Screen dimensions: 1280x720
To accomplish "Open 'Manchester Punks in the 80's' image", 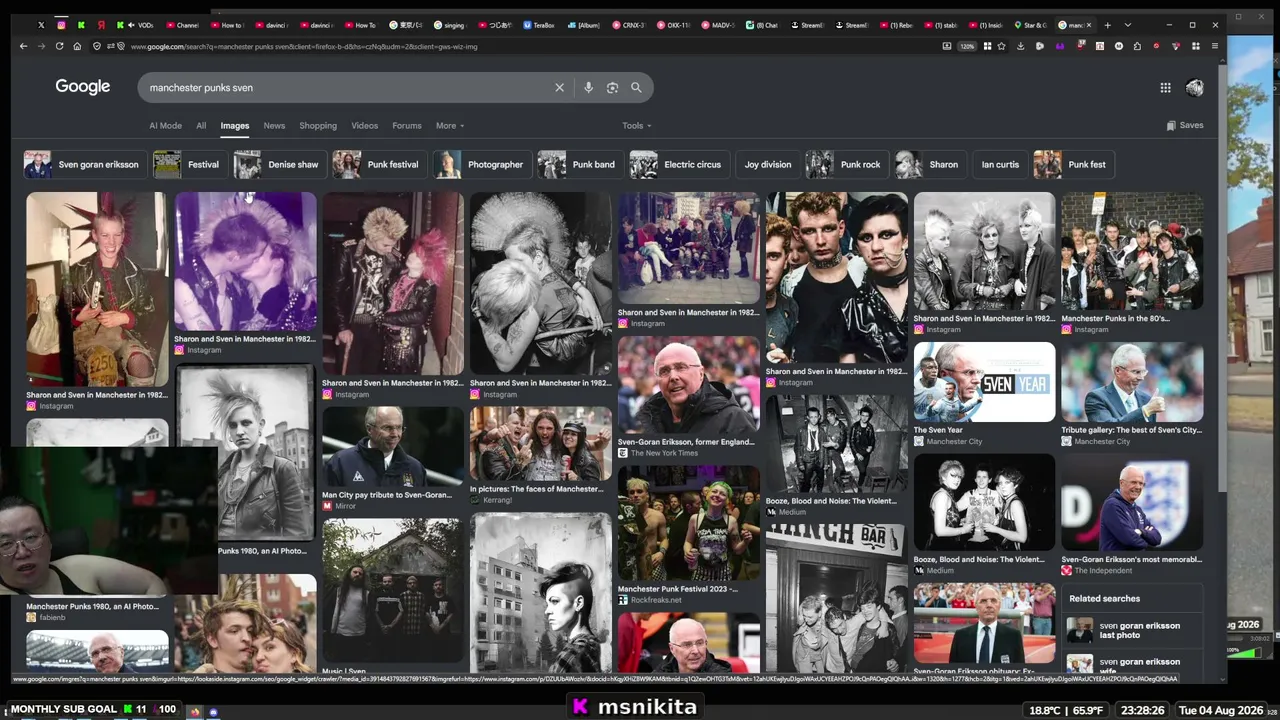I will [1132, 252].
